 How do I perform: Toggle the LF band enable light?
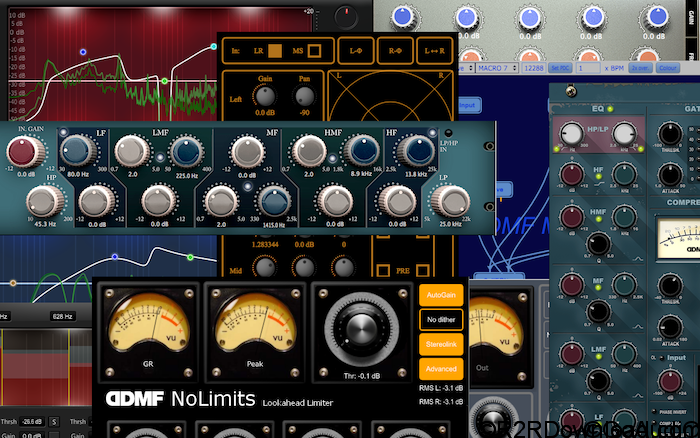[x=63, y=132]
